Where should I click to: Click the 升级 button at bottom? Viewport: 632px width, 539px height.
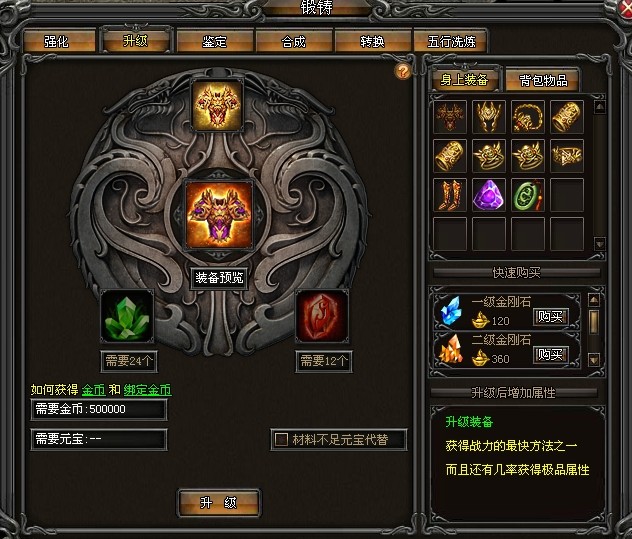pyautogui.click(x=219, y=502)
